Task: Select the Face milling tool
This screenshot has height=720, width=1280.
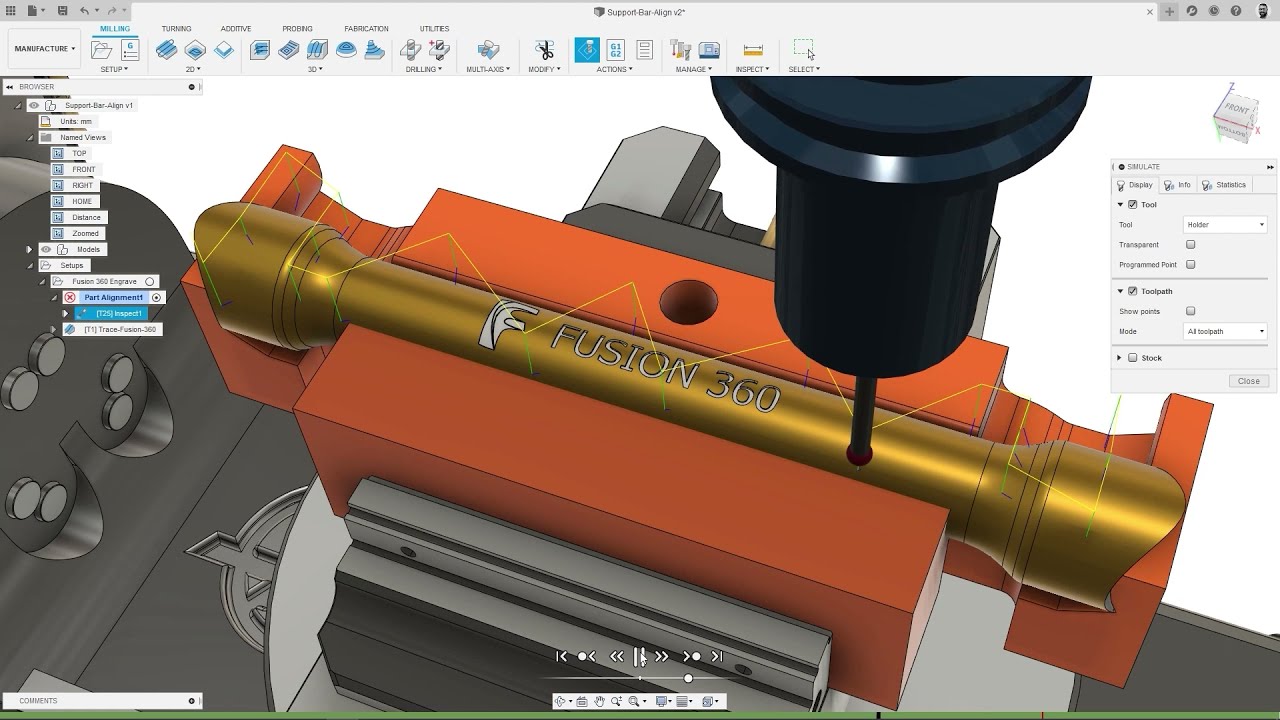Action: (x=224, y=50)
